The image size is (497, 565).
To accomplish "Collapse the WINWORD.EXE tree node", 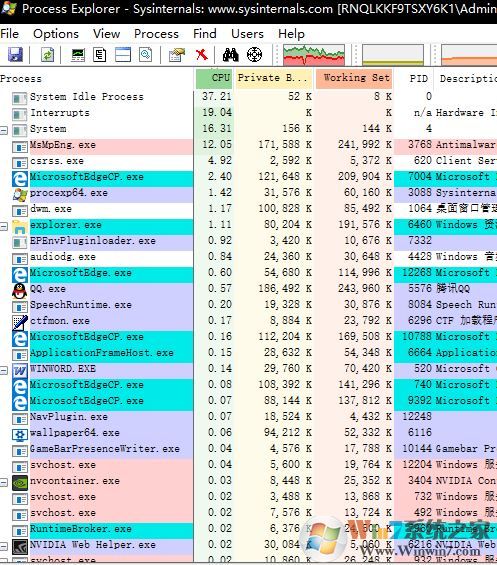I will pyautogui.click(x=4, y=370).
